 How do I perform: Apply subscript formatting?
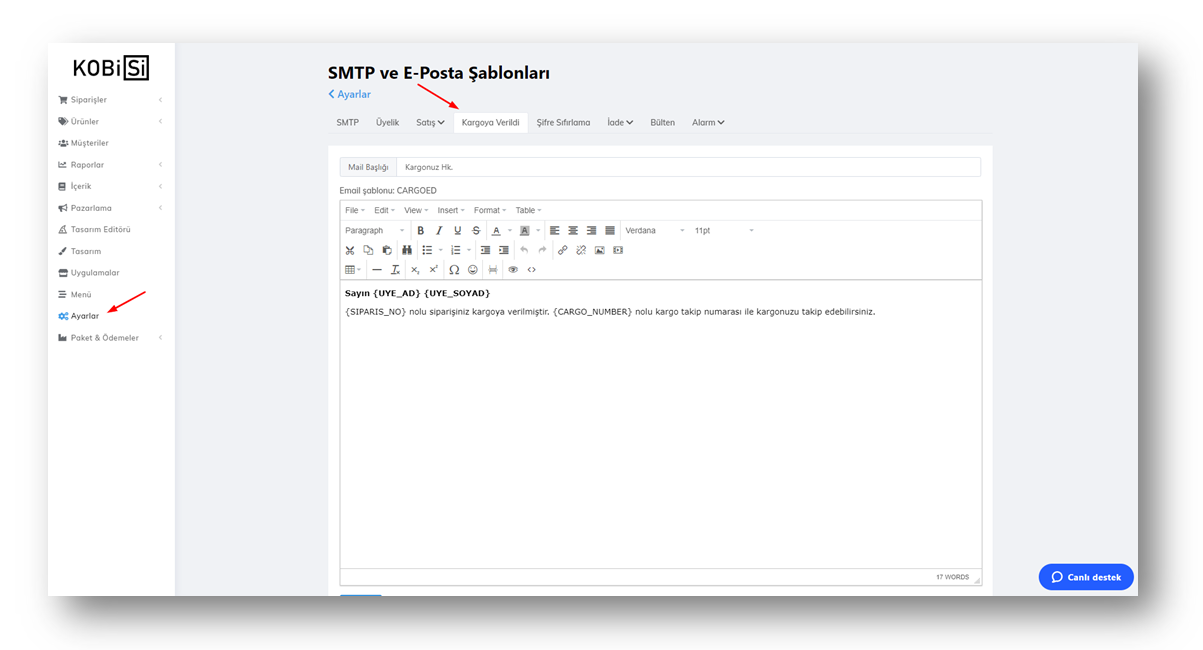tap(415, 269)
